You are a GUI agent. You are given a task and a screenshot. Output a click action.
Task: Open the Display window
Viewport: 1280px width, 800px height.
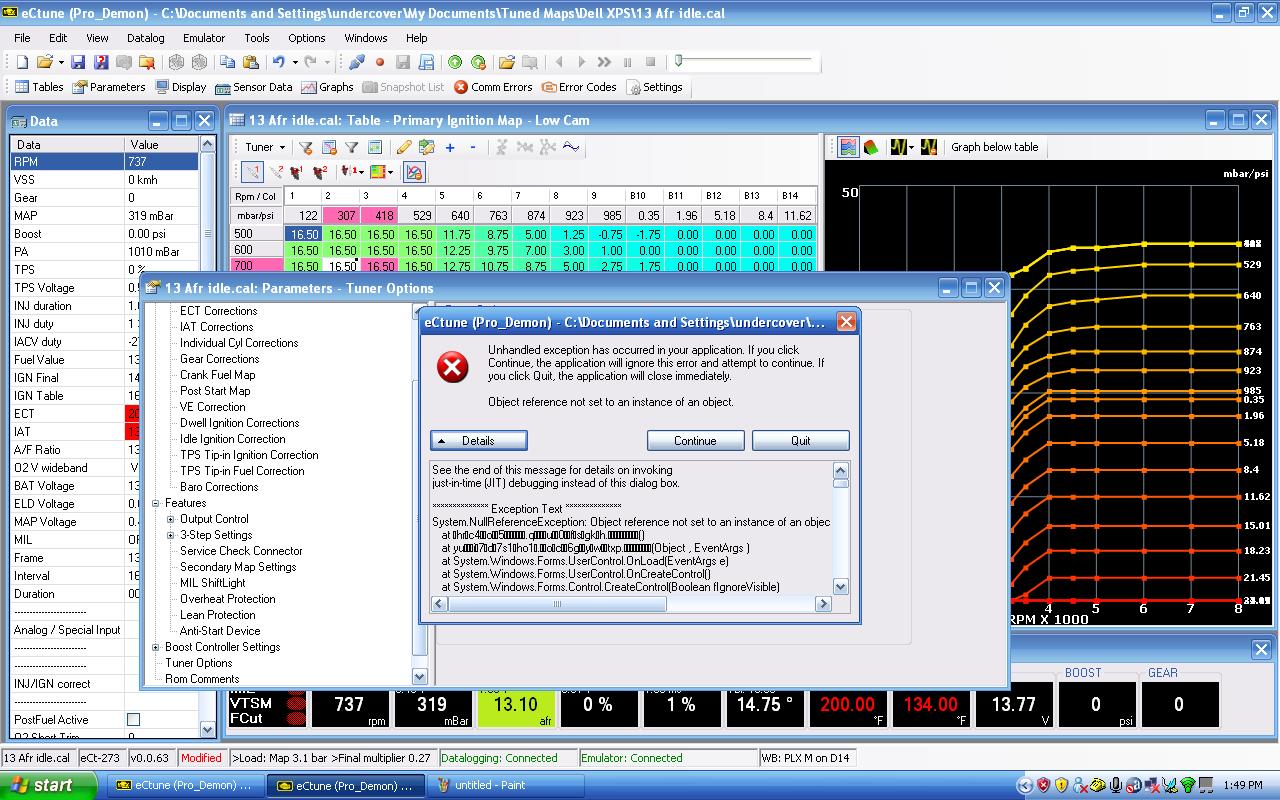tap(180, 87)
